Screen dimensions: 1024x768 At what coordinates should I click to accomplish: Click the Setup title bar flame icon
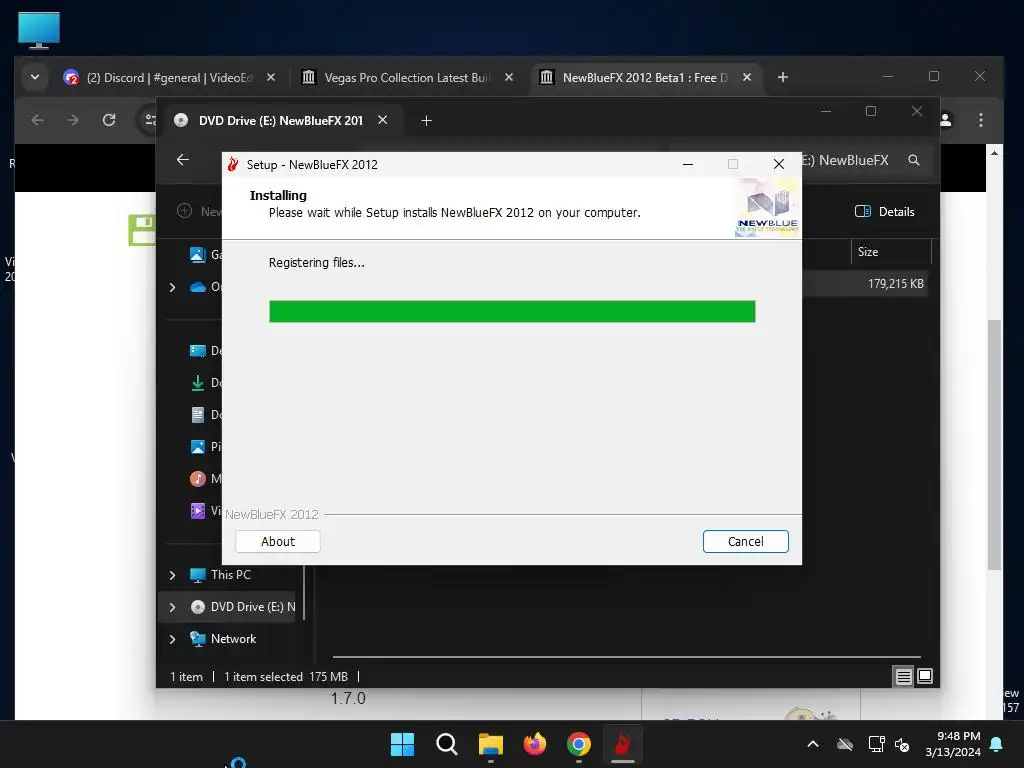(x=233, y=165)
